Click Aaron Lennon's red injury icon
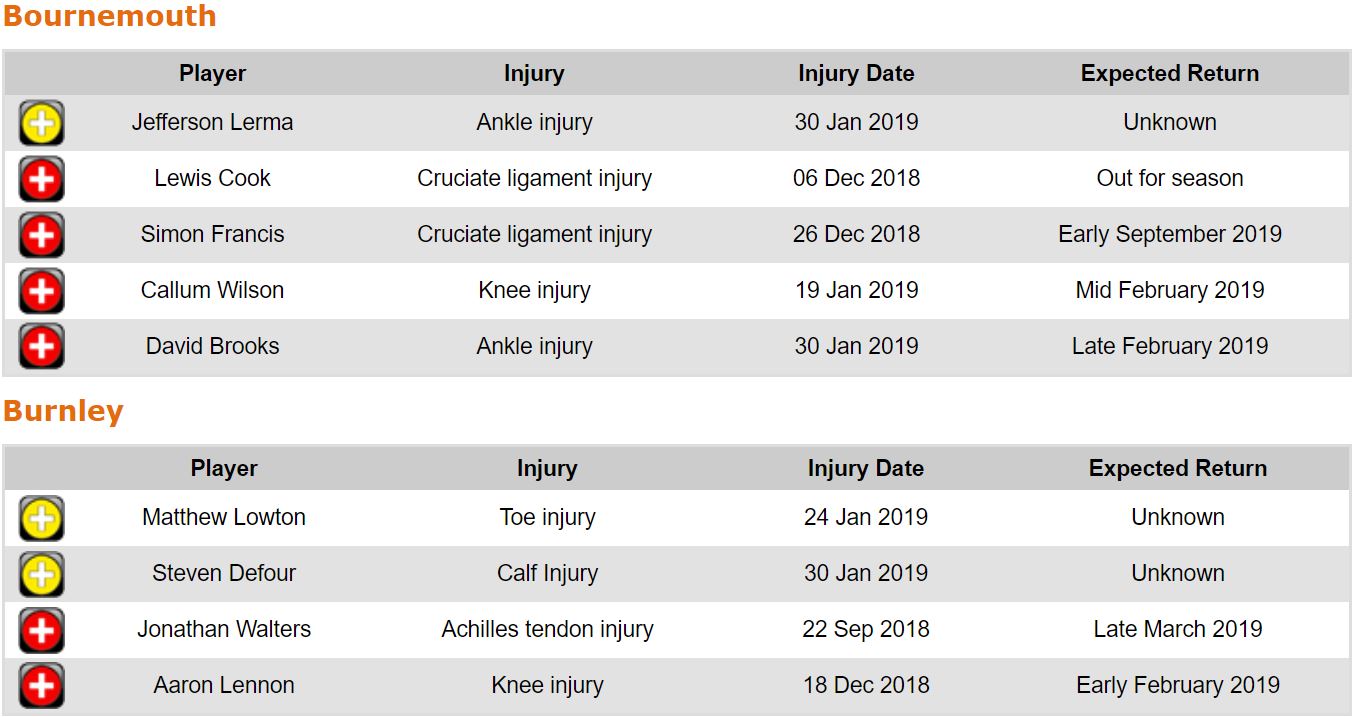Viewport: 1355px width, 717px height. [x=41, y=686]
